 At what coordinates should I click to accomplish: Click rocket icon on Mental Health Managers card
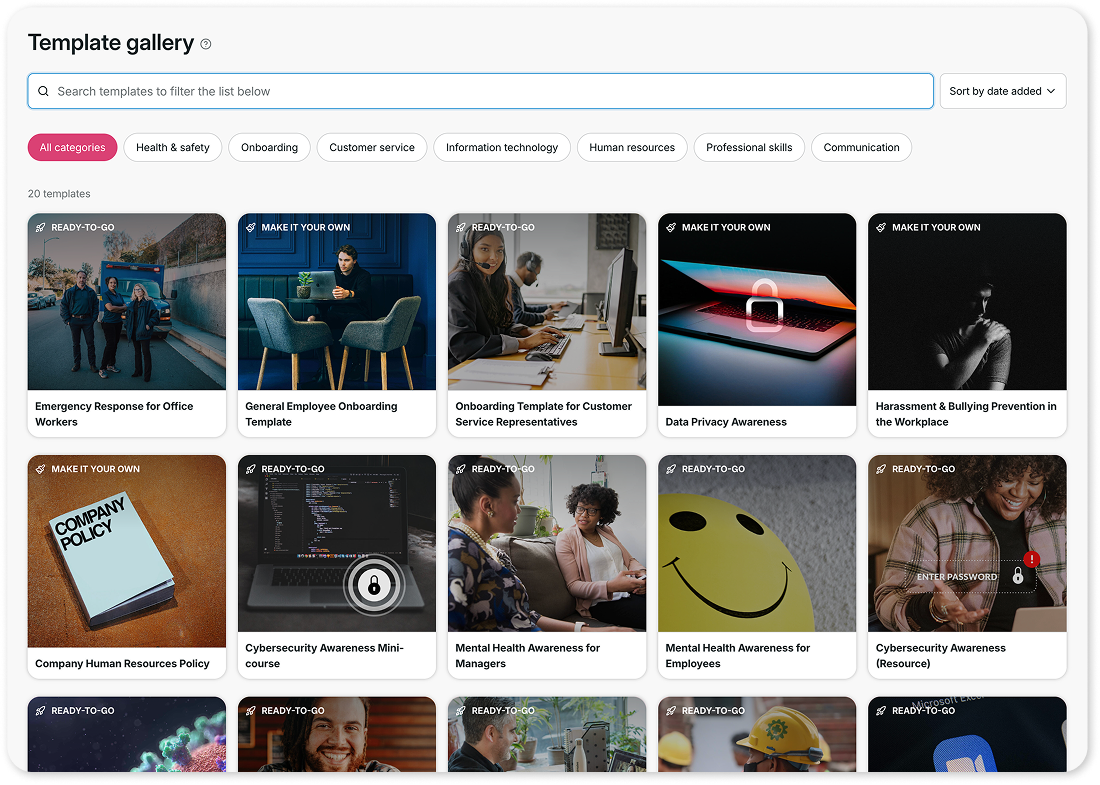click(x=461, y=469)
